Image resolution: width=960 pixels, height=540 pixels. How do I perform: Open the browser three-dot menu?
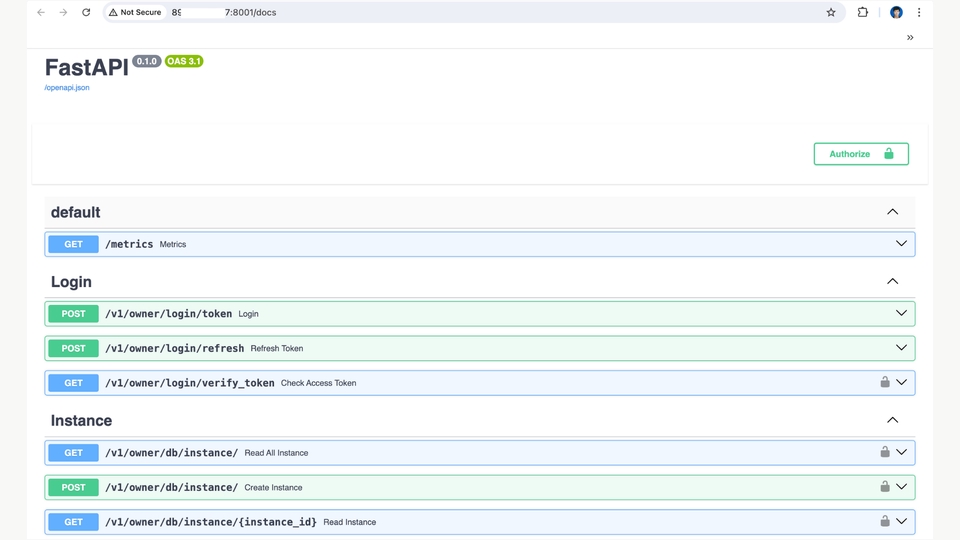pos(919,12)
